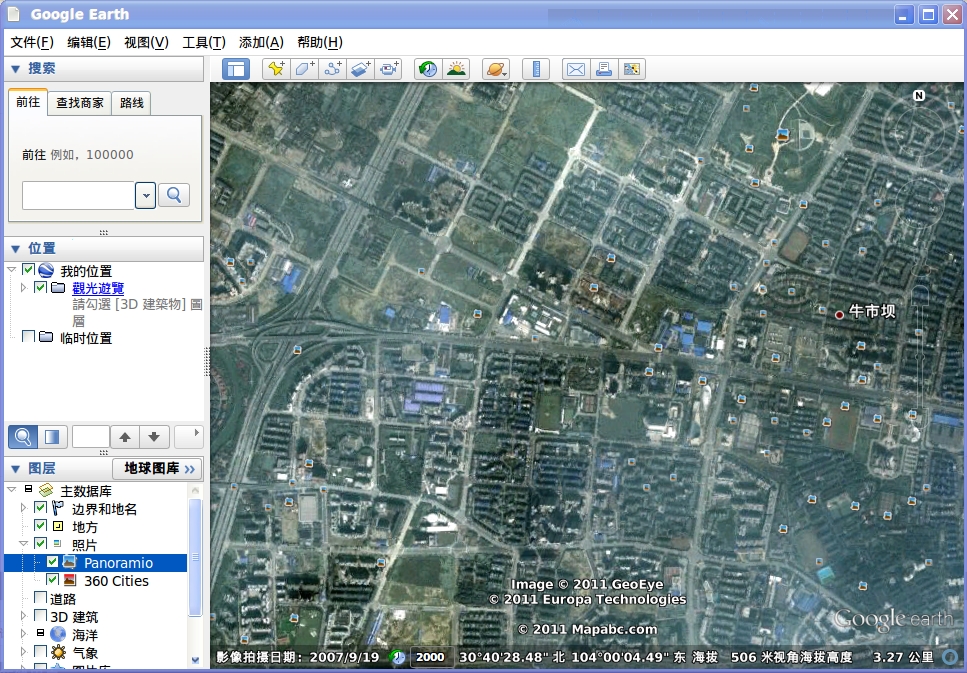Uncheck the 觀光遊覽 folder checkbox
967x673 pixels.
pos(41,287)
